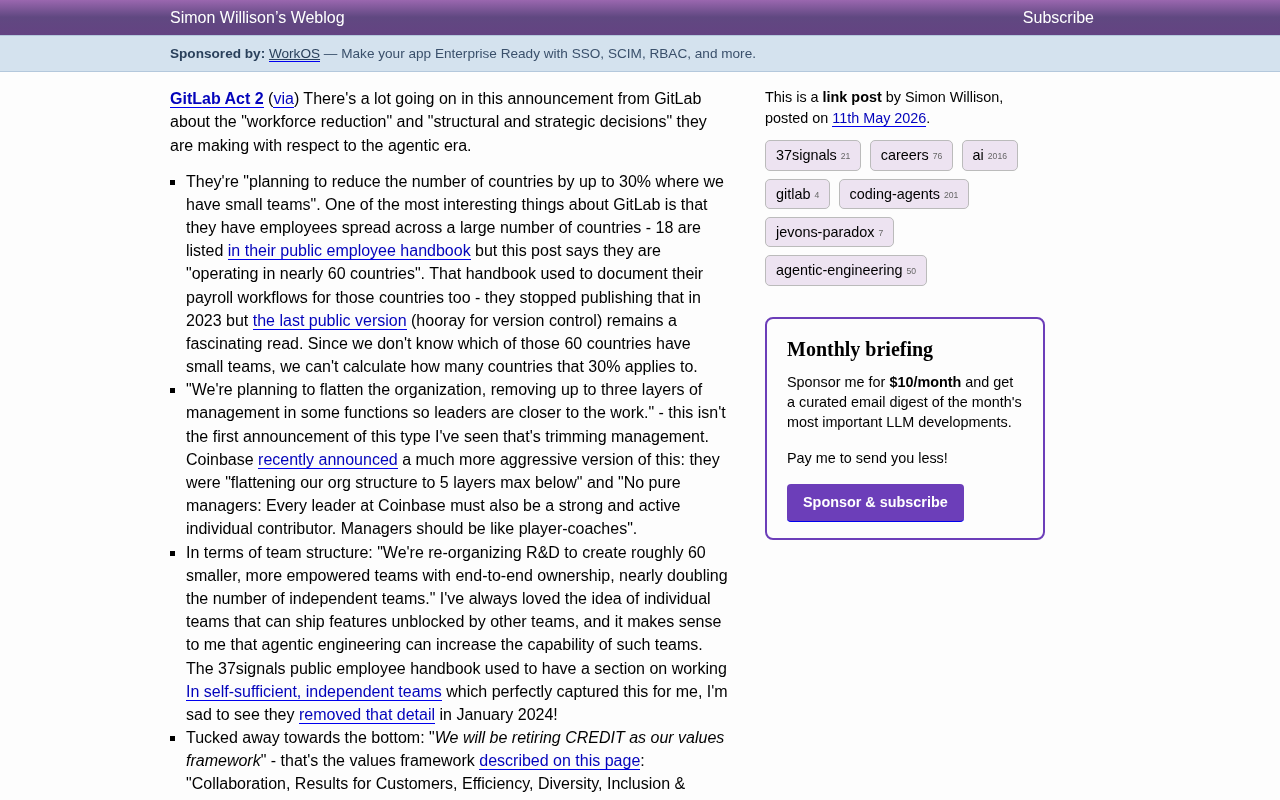Click the Subscribe link in header
The width and height of the screenshot is (1280, 800).
point(1058,18)
